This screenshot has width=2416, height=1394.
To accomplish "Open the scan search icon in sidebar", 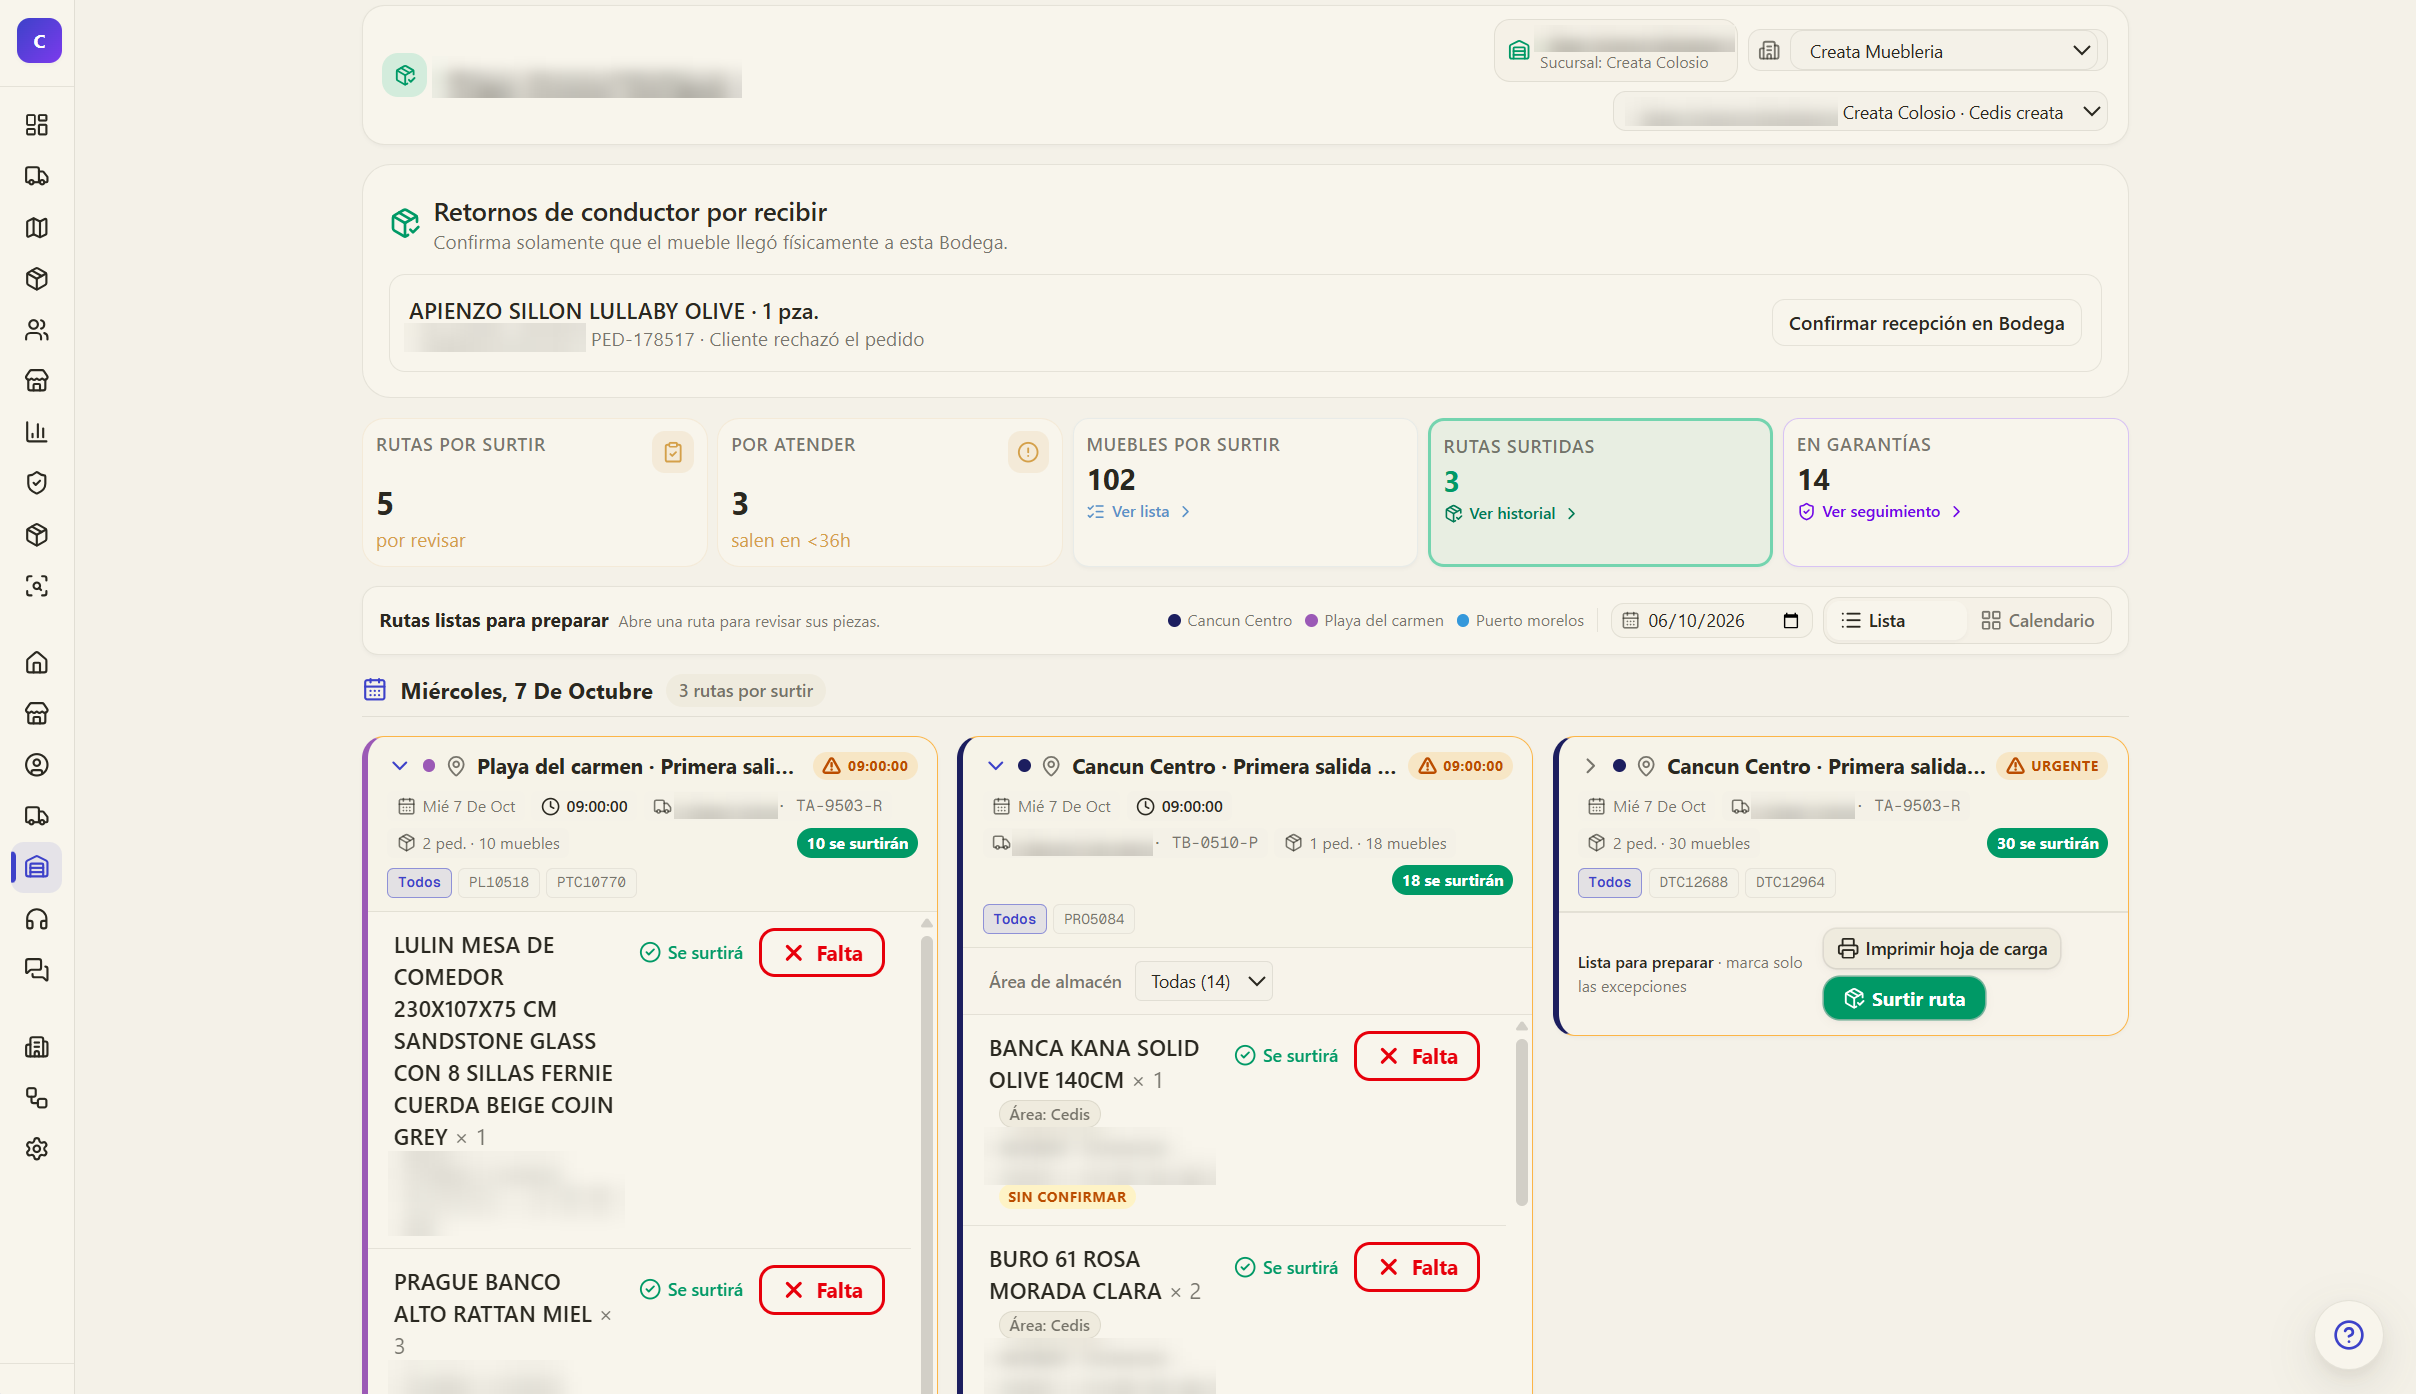I will tap(37, 586).
